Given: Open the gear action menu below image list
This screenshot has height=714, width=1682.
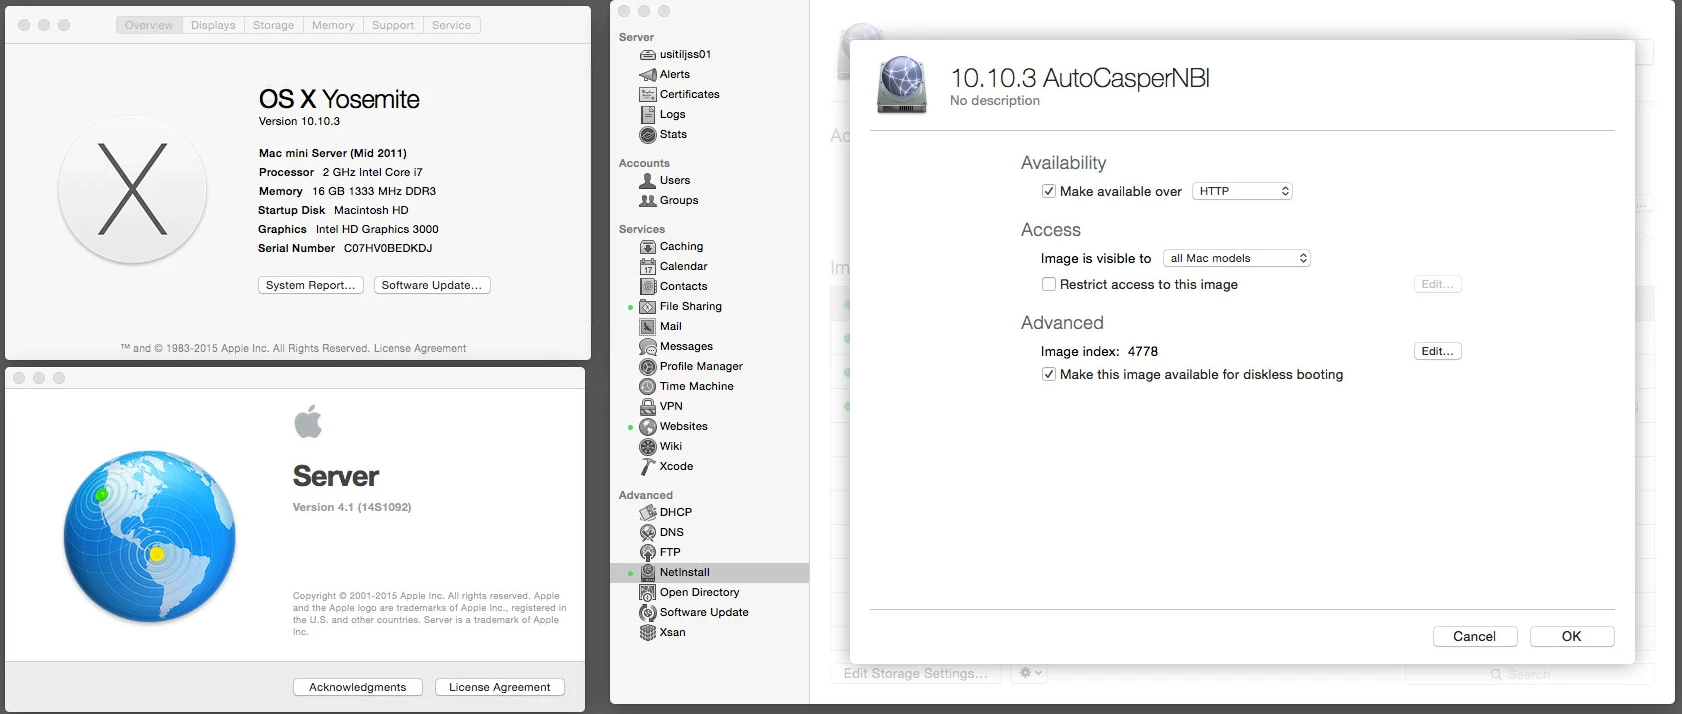Looking at the screenshot, I should click(1031, 673).
